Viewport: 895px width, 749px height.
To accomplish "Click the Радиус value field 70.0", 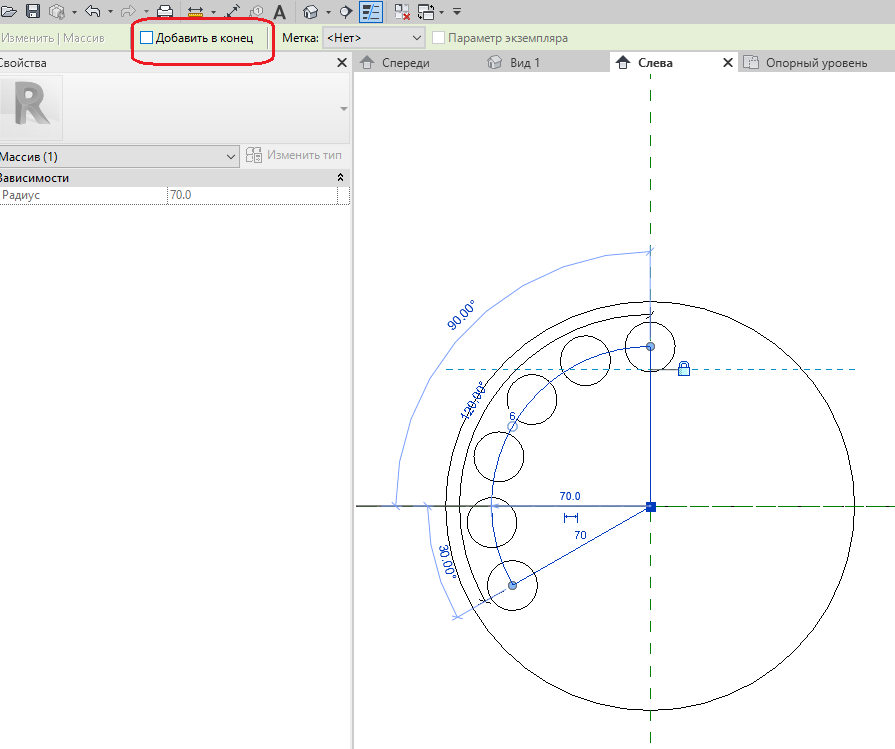I will point(252,195).
